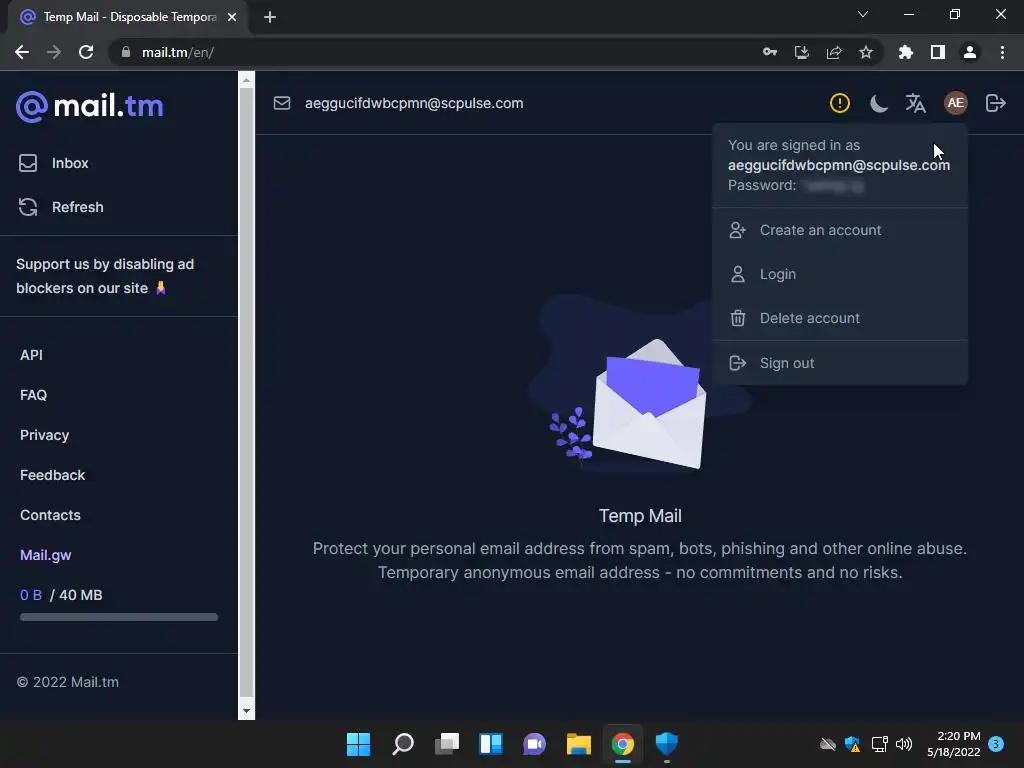Image resolution: width=1024 pixels, height=768 pixels.
Task: Refresh the mailbox from the sidebar
Action: point(61,207)
